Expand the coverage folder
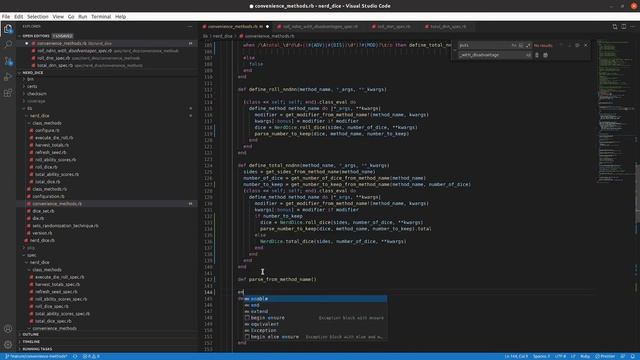 pyautogui.click(x=36, y=101)
